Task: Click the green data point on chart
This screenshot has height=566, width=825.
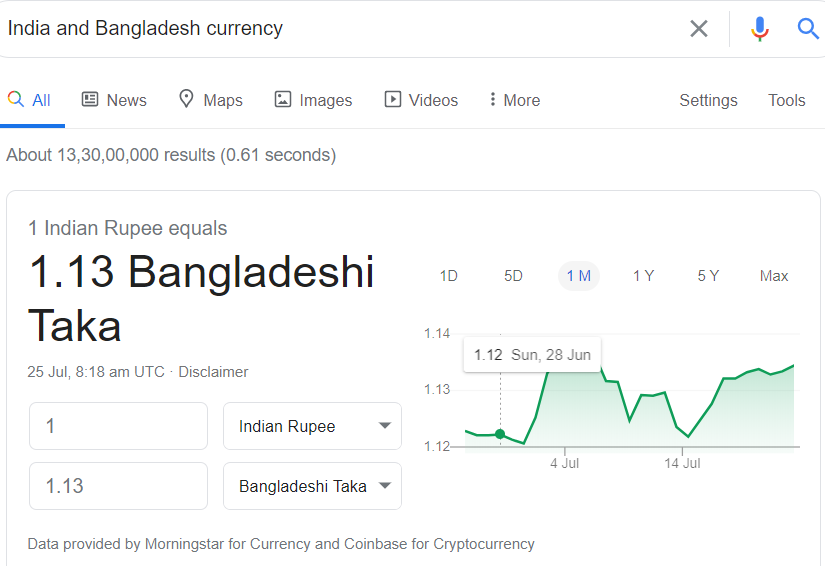Action: [x=500, y=434]
